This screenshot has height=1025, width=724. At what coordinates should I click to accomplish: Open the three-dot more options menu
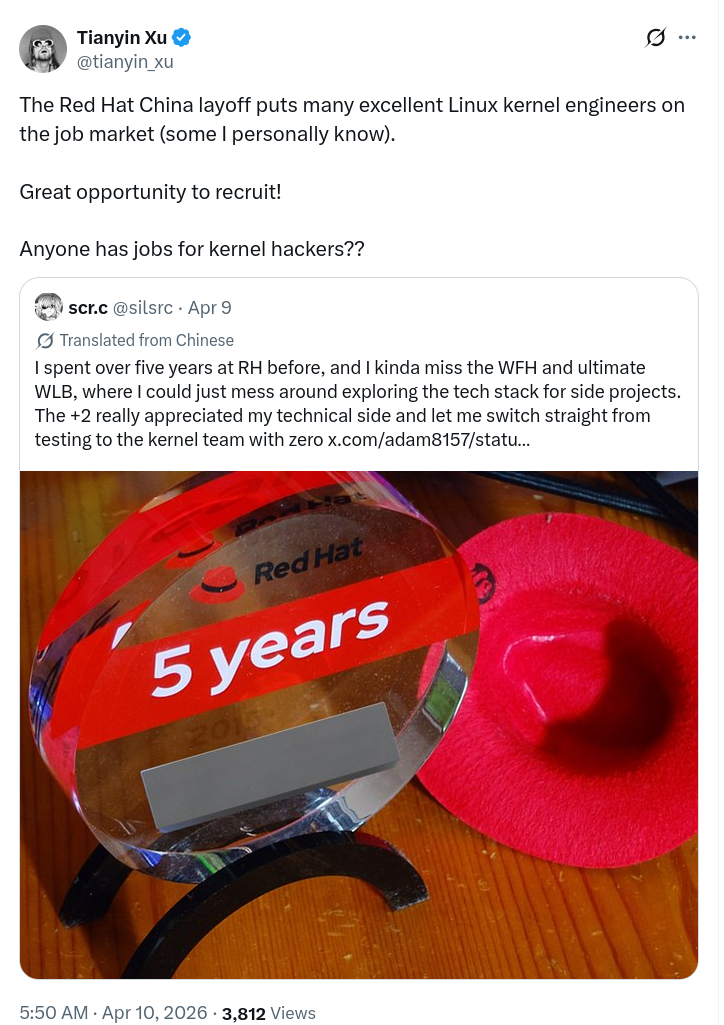click(x=687, y=38)
